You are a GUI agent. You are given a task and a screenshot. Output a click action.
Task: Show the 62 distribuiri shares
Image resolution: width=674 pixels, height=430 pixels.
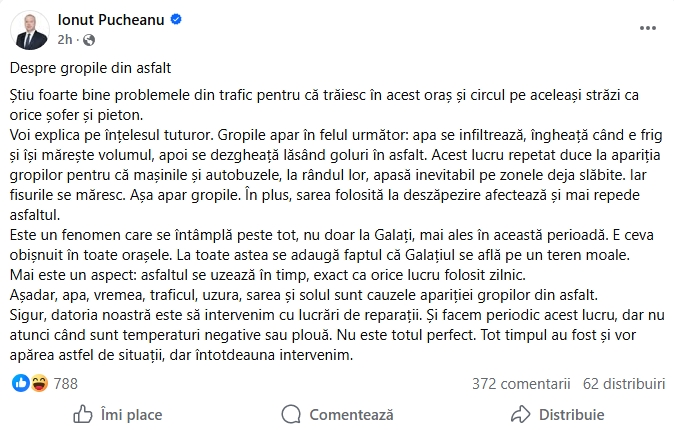623,383
